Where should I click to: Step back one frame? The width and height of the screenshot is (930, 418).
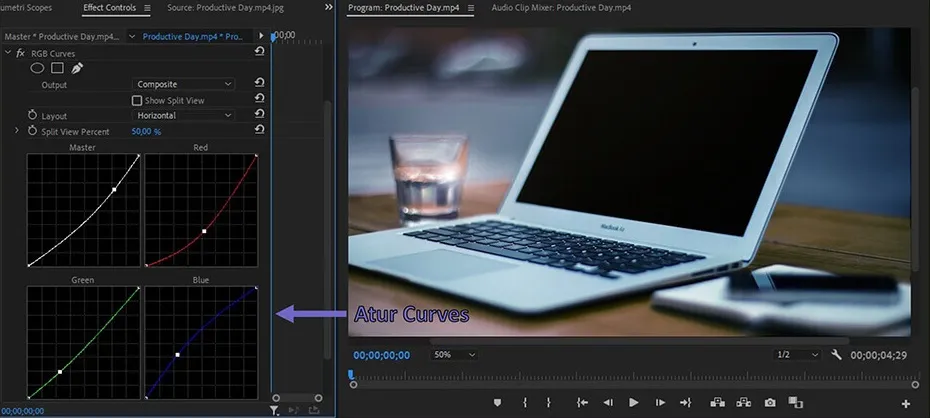(x=608, y=403)
